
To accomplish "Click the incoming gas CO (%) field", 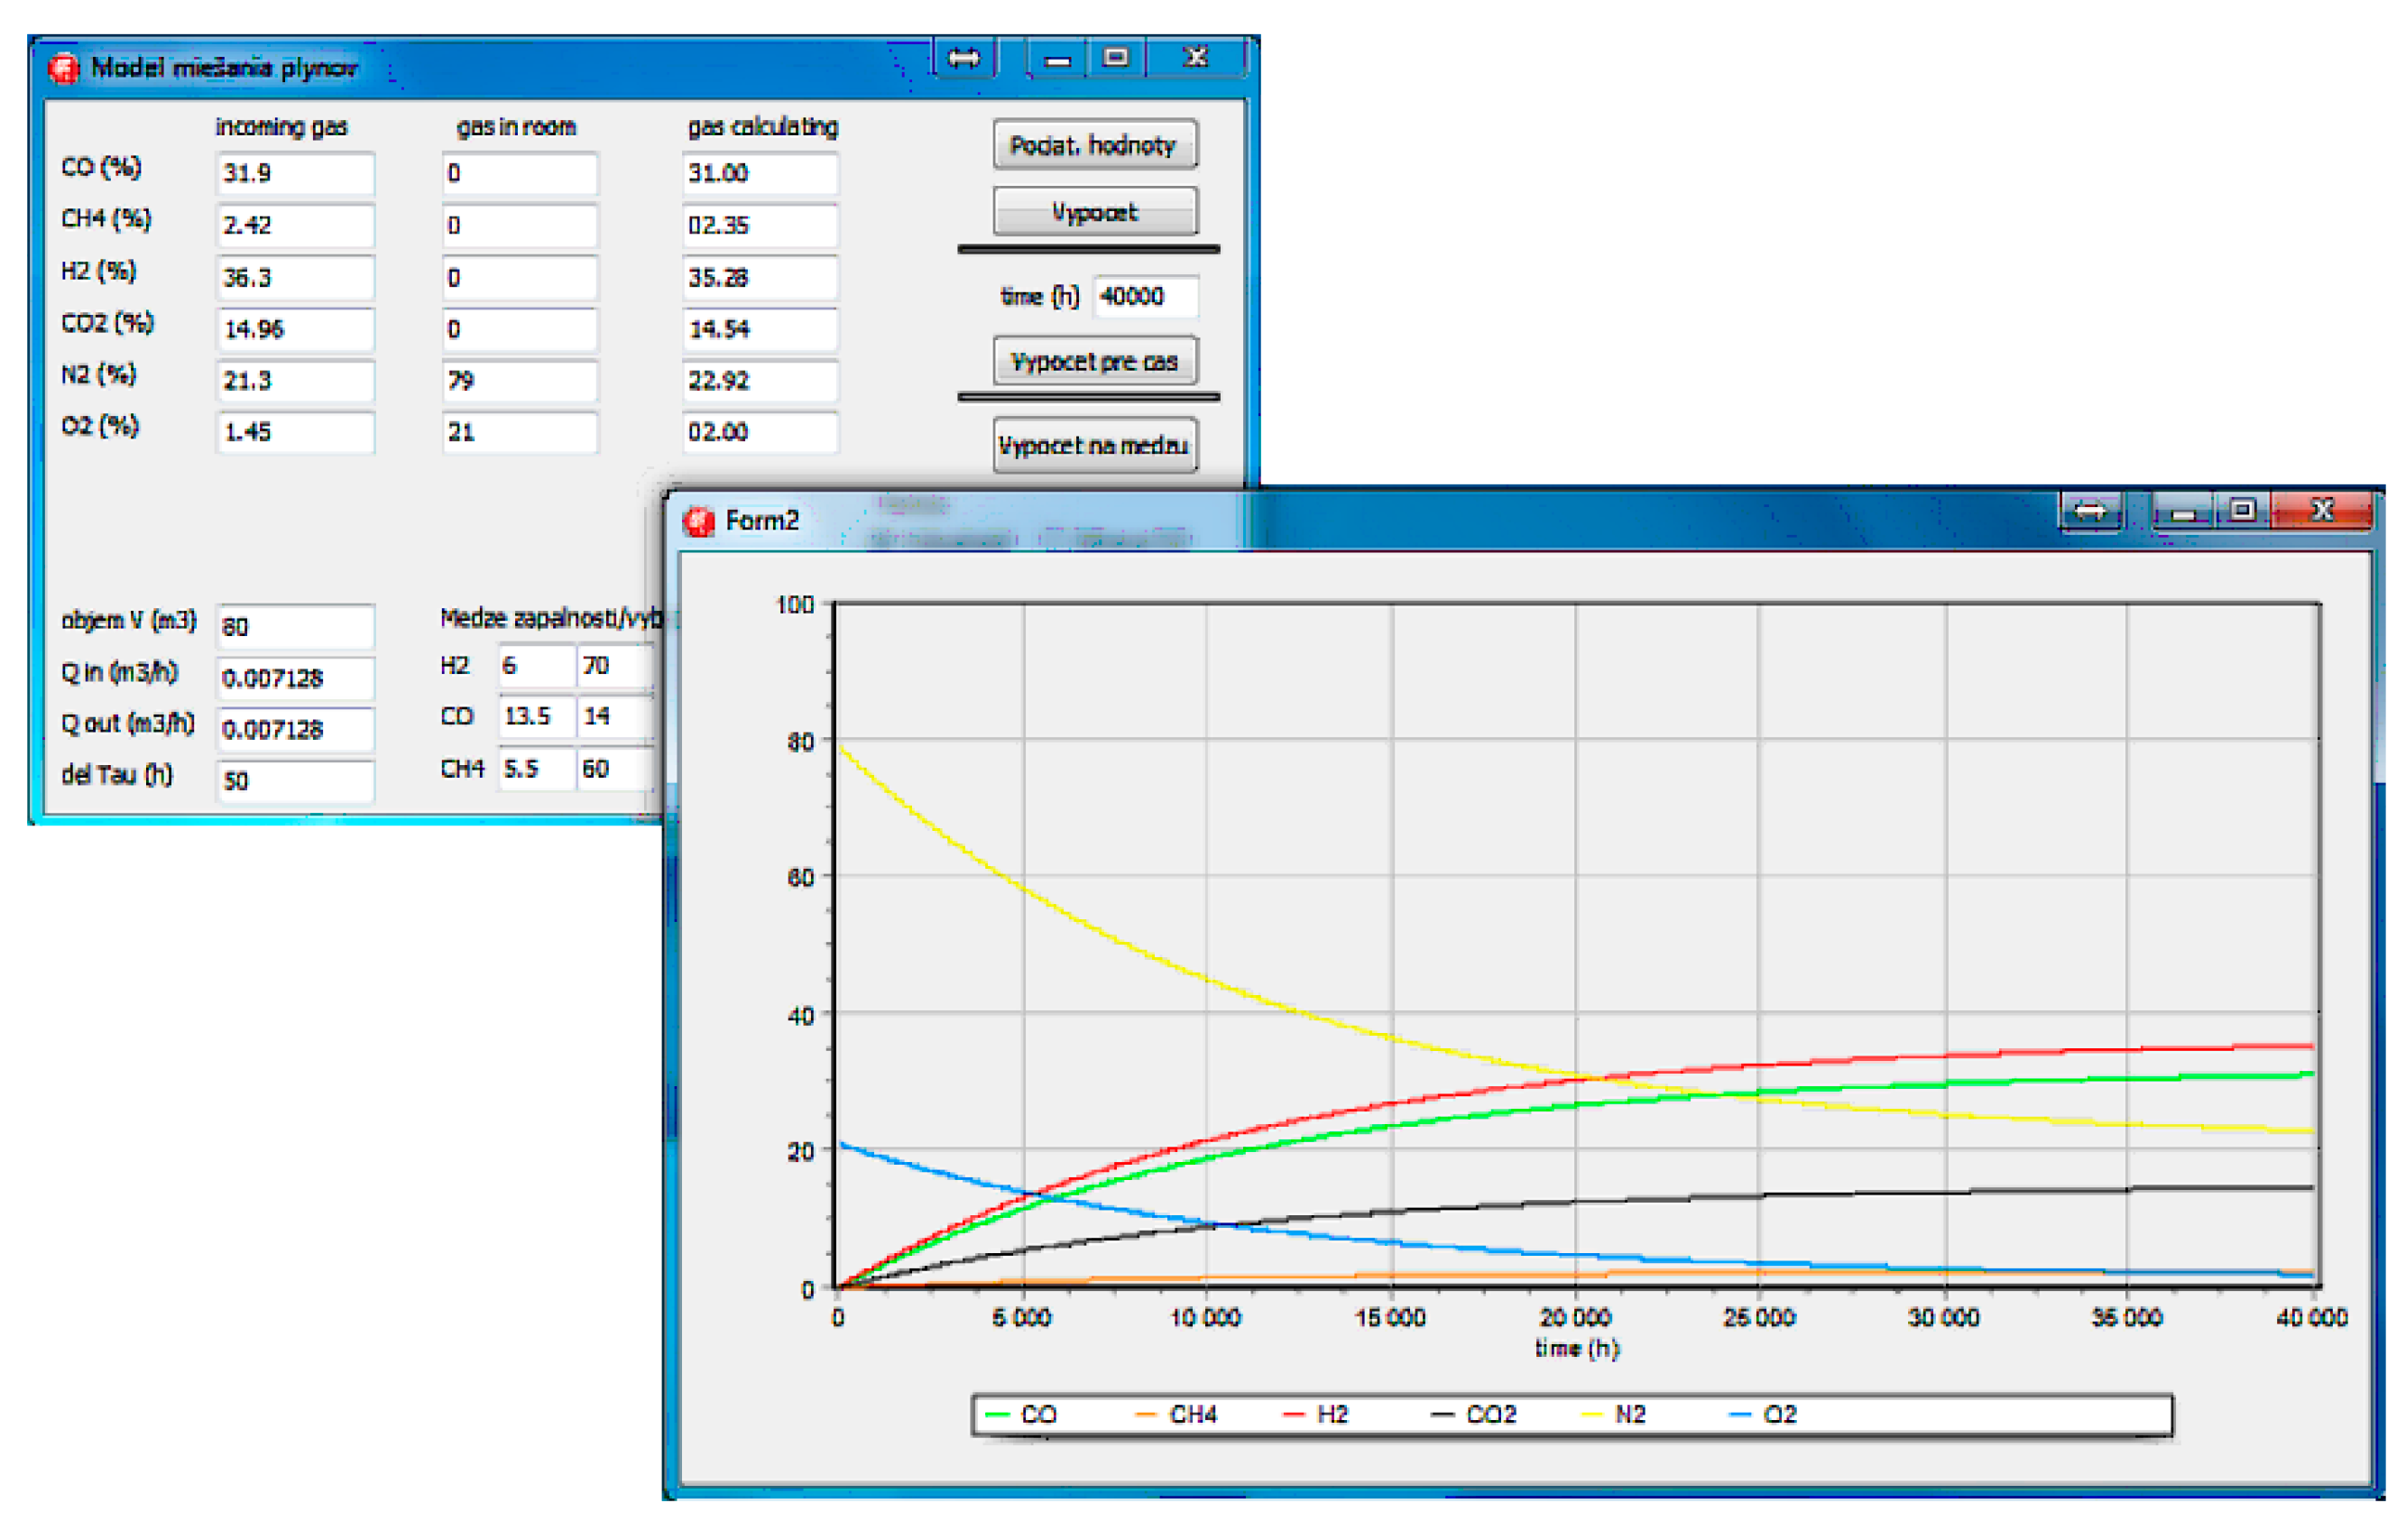I will [x=295, y=174].
